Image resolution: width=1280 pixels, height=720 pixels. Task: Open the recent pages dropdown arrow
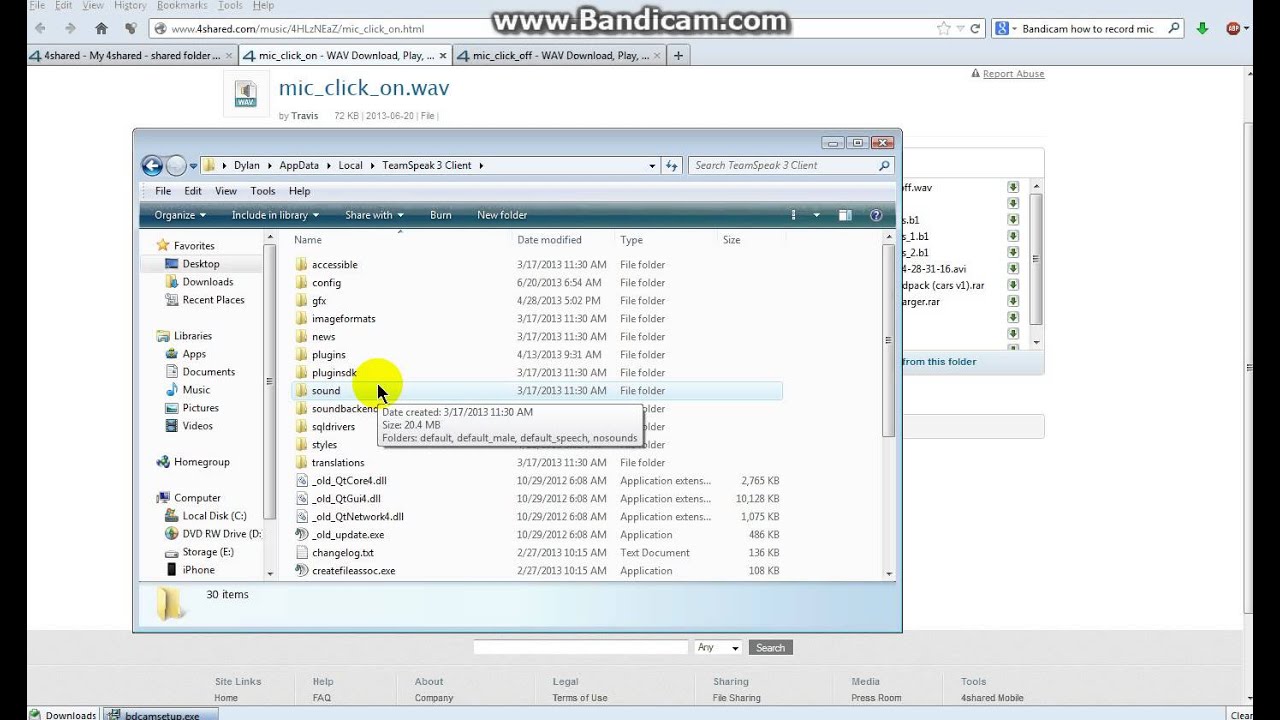(193, 166)
